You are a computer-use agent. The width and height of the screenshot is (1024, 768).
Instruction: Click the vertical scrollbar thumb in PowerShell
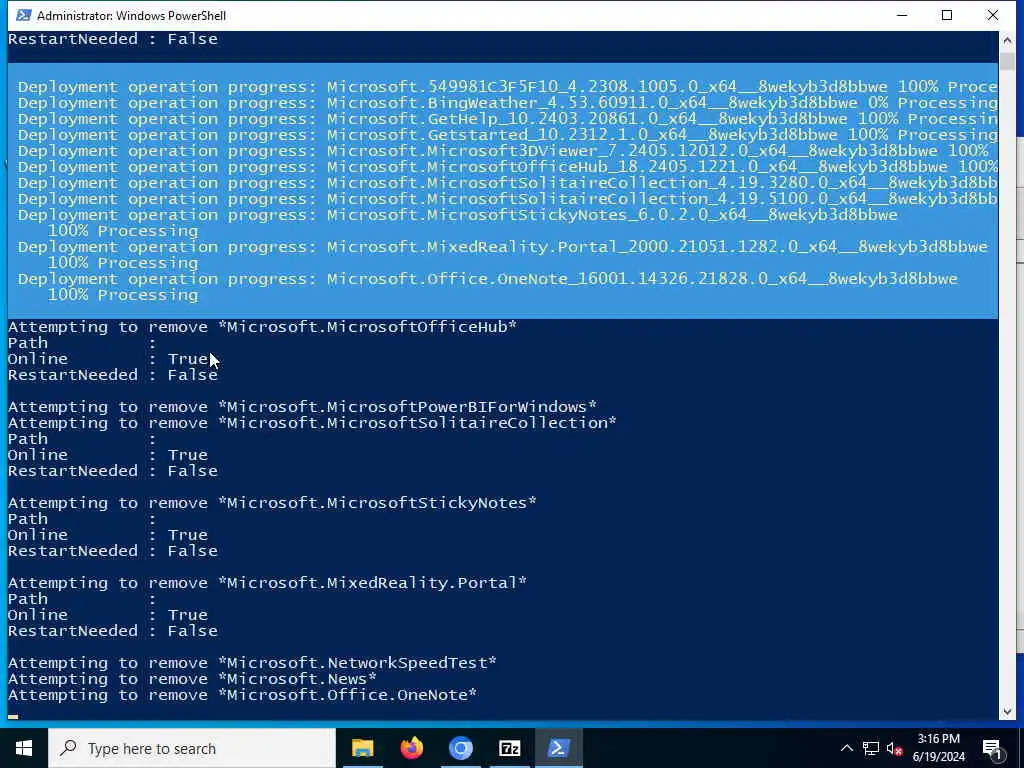(x=1006, y=61)
